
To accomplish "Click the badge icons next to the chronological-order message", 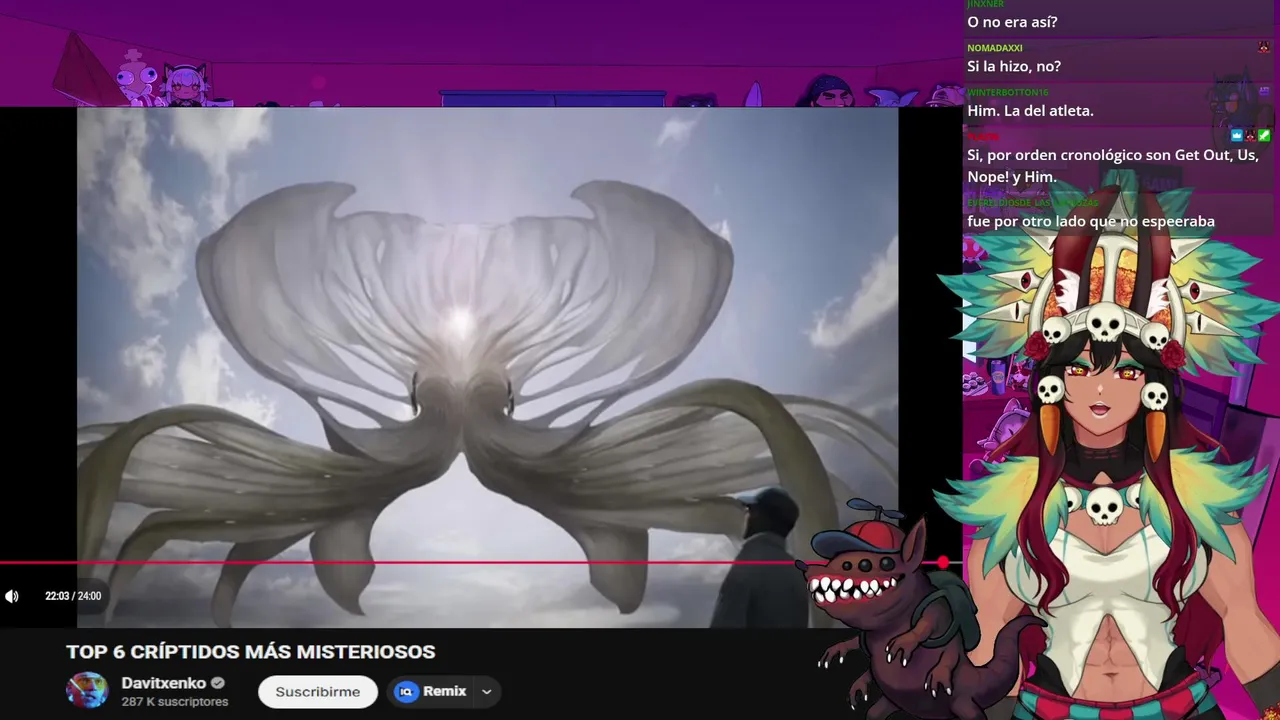I will coord(1250,135).
